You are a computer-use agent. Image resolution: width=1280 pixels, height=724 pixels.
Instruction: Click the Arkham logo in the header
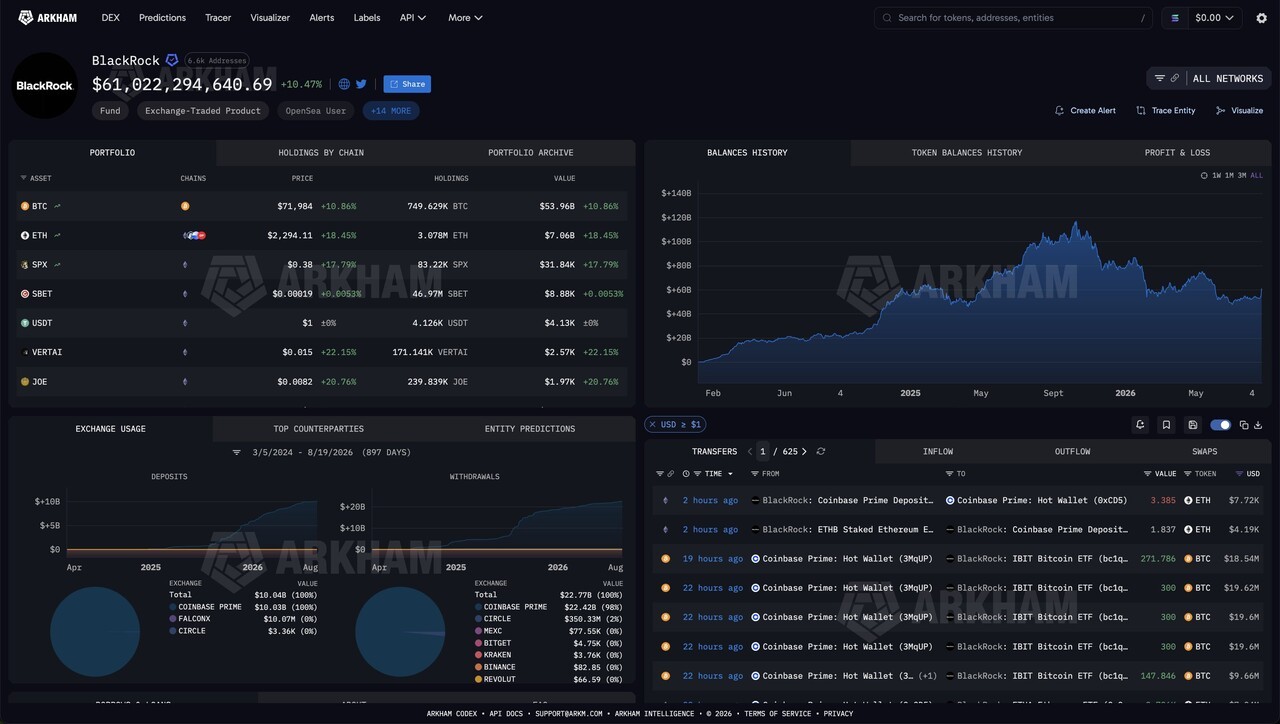click(47, 17)
